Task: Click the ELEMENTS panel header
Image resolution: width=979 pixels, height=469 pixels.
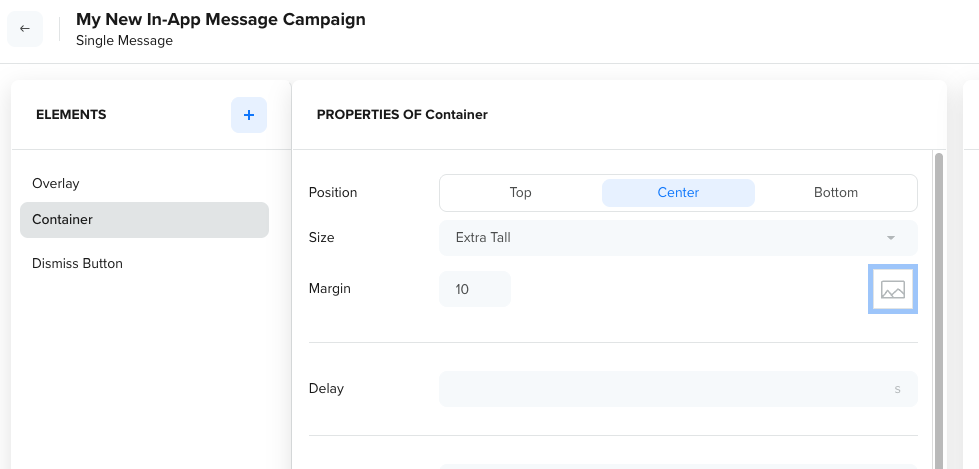Action: (71, 115)
